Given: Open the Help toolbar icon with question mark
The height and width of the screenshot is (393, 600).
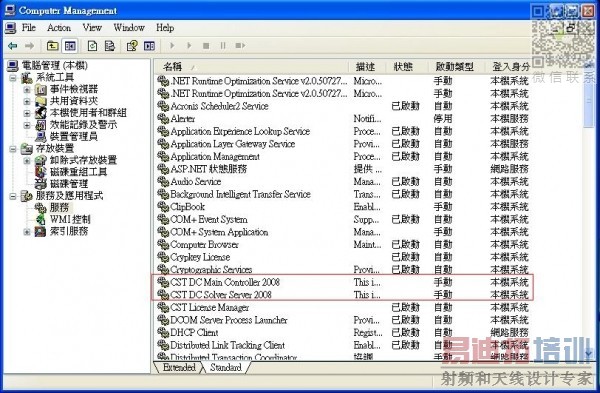Looking at the screenshot, I should coord(132,46).
